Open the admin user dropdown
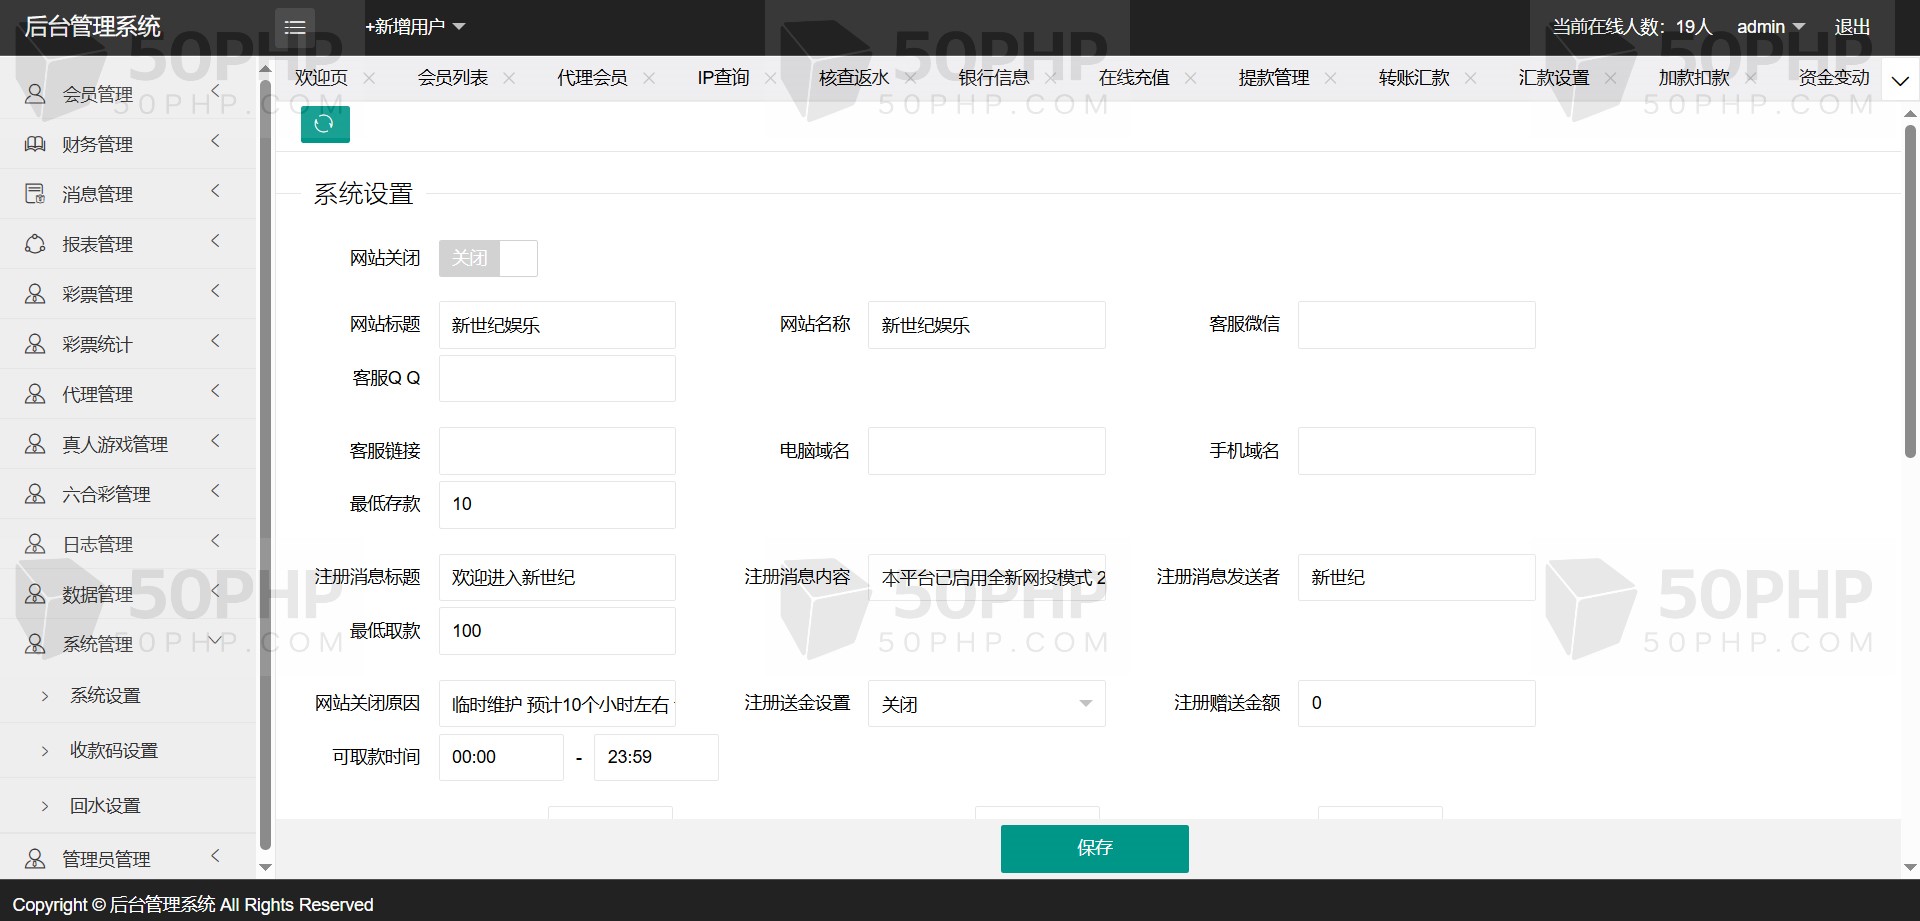Screen dimensions: 1920x921 pyautogui.click(x=1770, y=27)
